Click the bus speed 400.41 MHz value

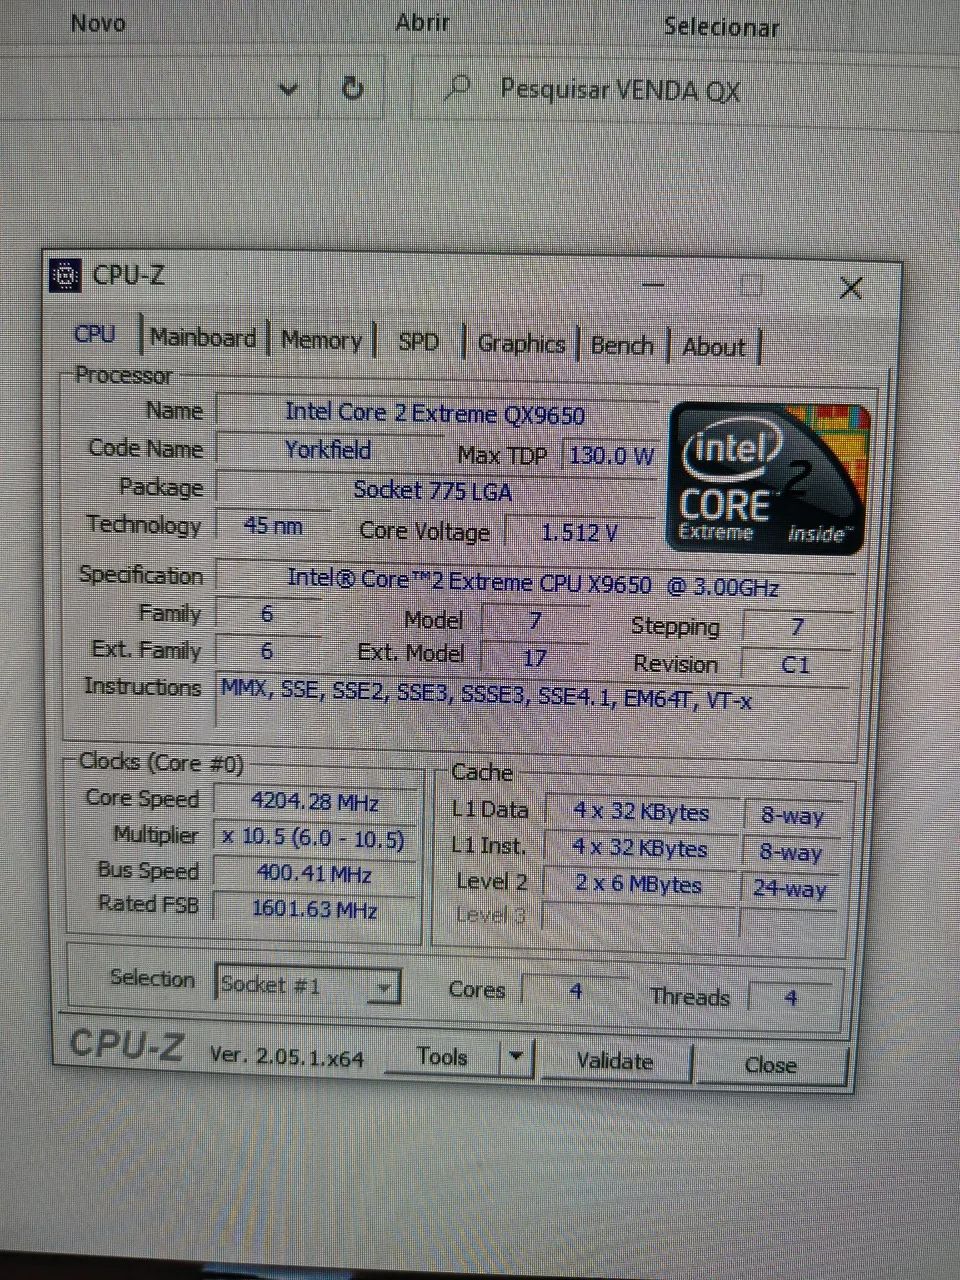(315, 874)
